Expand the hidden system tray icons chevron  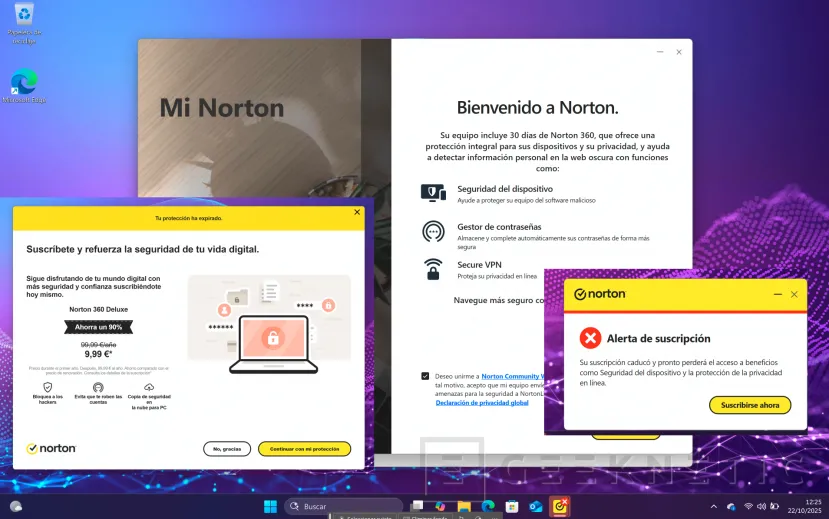point(713,506)
